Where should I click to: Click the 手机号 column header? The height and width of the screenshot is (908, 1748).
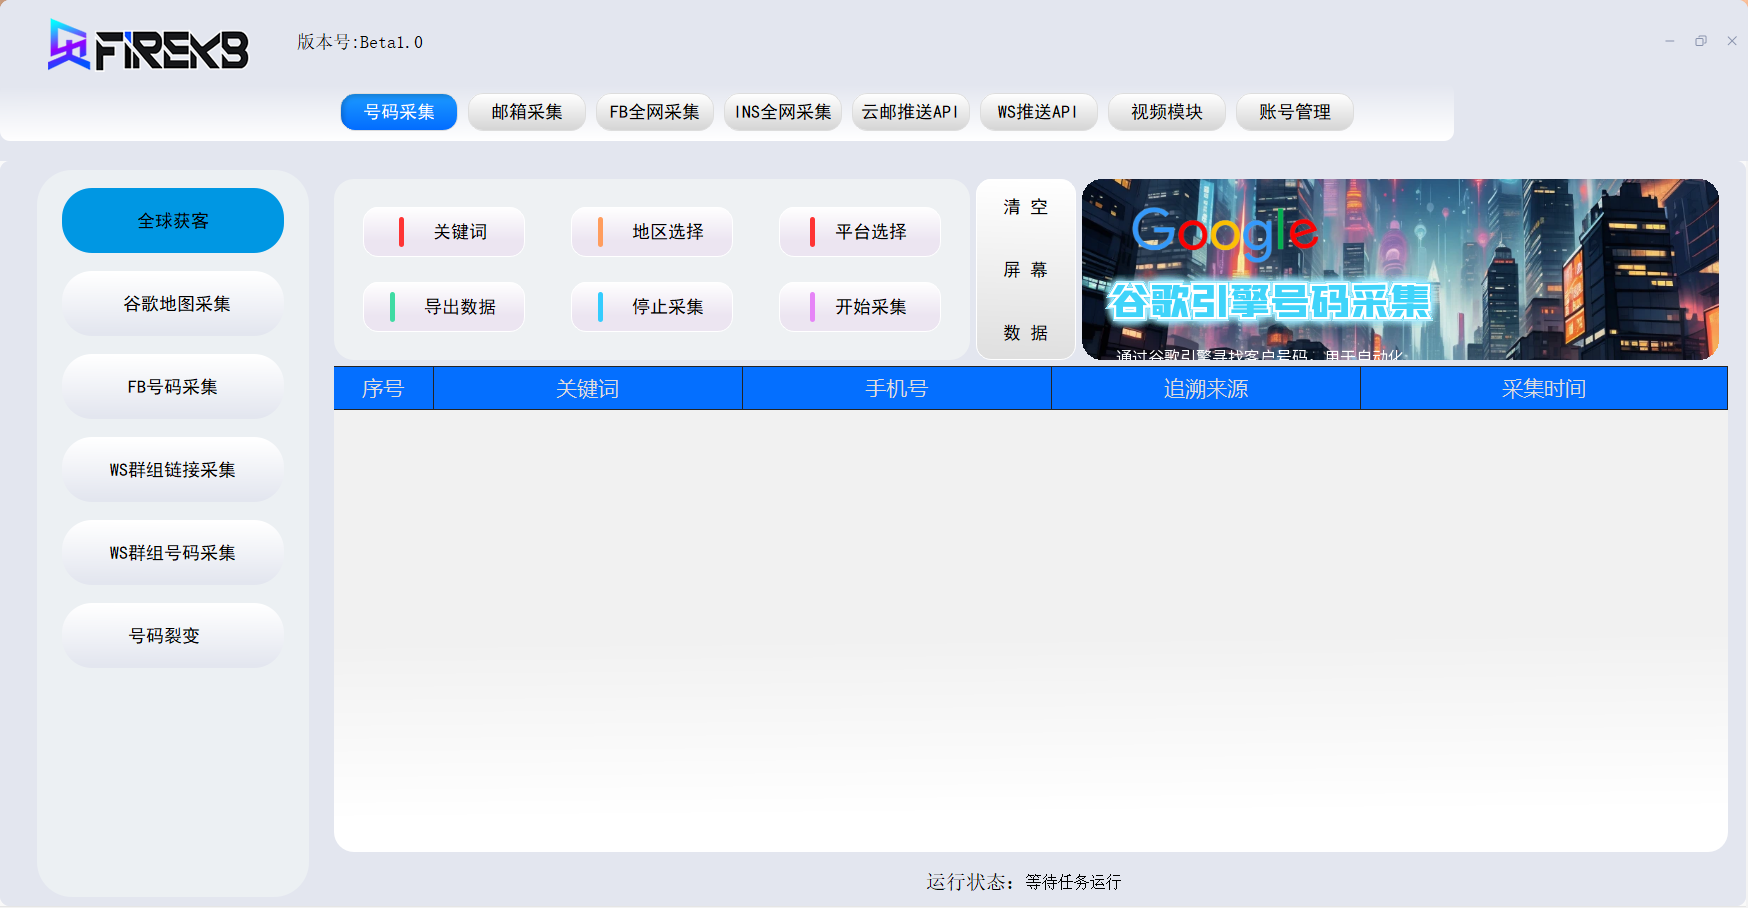point(896,389)
